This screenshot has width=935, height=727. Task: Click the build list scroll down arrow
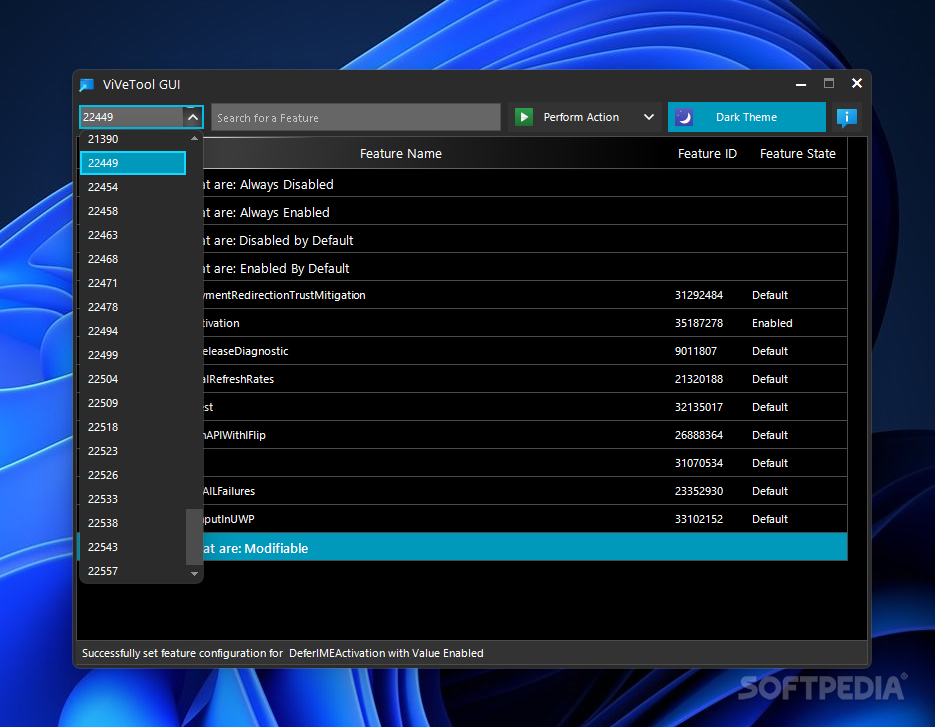tap(194, 574)
